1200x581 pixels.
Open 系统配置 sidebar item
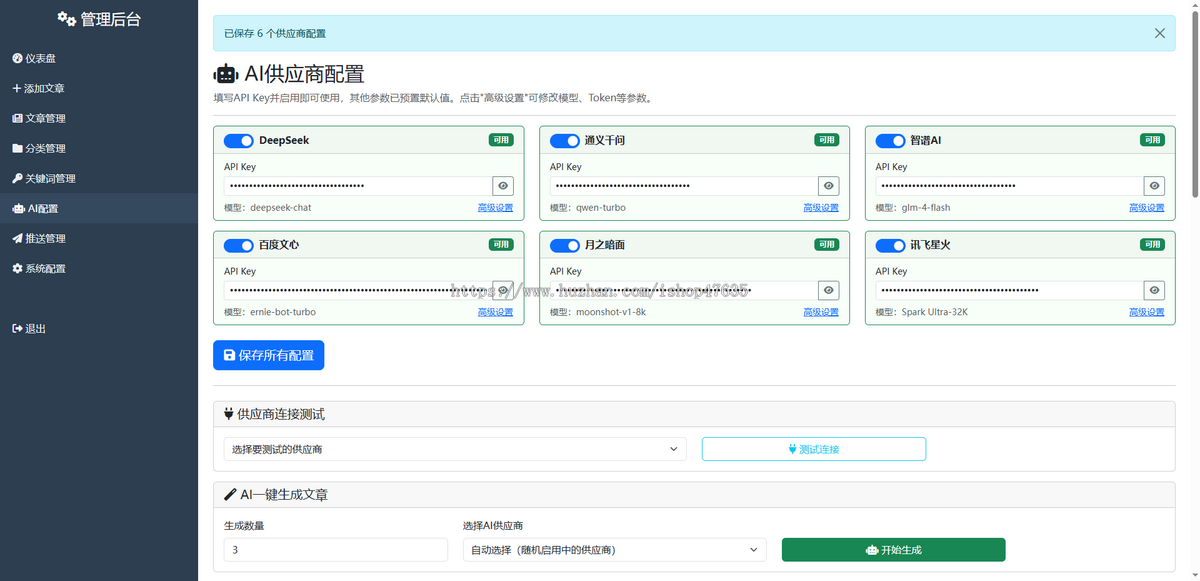(x=99, y=268)
